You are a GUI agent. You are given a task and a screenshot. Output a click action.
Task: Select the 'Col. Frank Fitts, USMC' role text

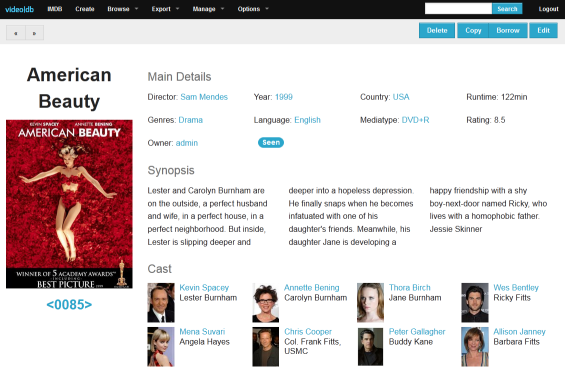[312, 346]
